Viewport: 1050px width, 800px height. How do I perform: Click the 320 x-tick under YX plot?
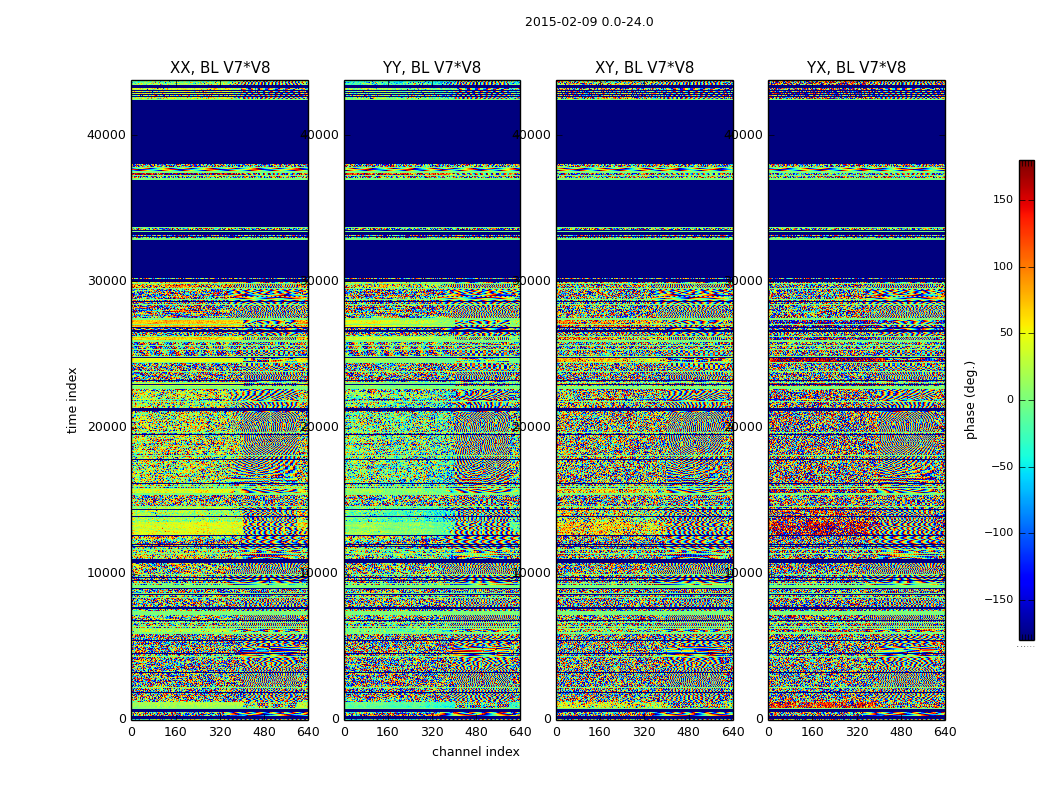click(x=856, y=732)
